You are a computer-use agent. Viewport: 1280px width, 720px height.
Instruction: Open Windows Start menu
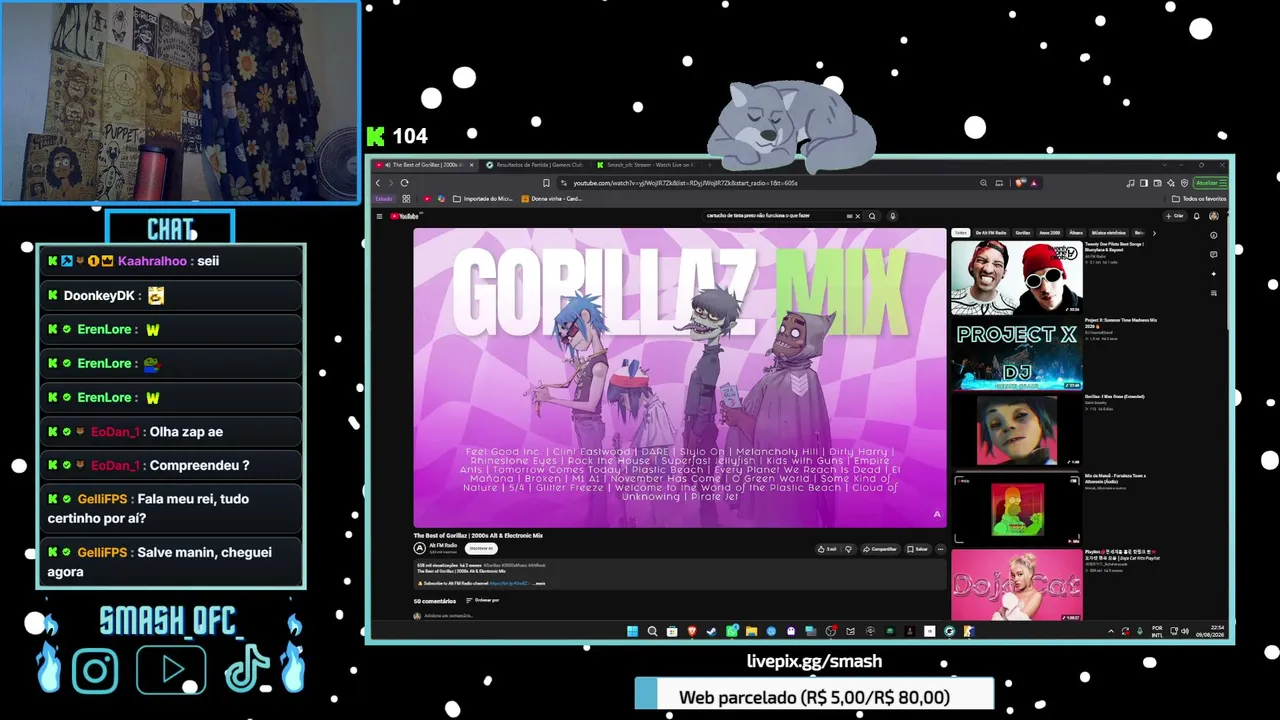pos(632,631)
